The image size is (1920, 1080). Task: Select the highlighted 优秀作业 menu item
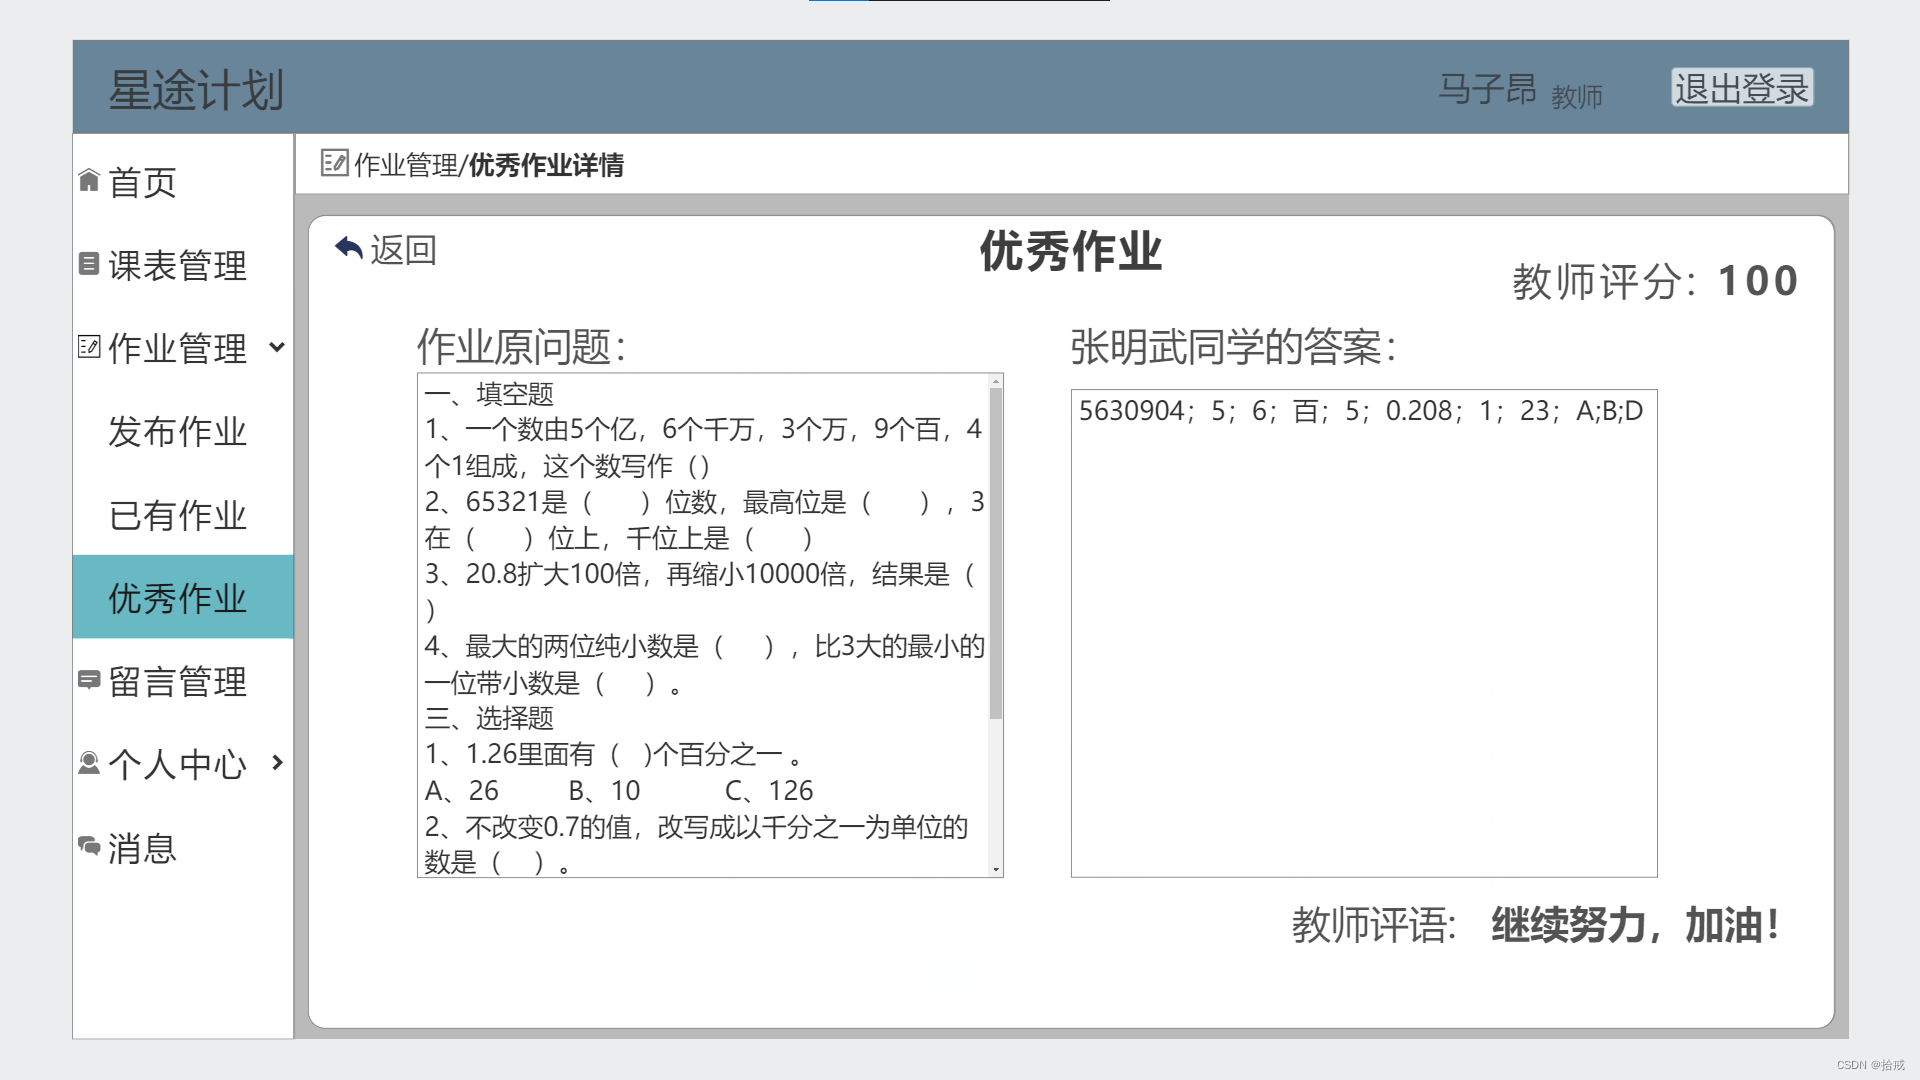[x=177, y=598]
